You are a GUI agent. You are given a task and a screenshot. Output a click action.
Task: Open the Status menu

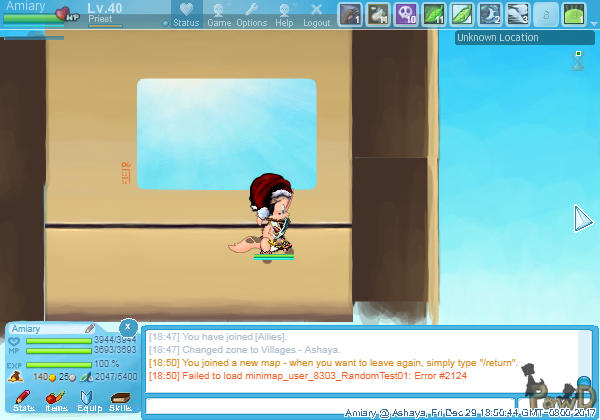pyautogui.click(x=185, y=14)
